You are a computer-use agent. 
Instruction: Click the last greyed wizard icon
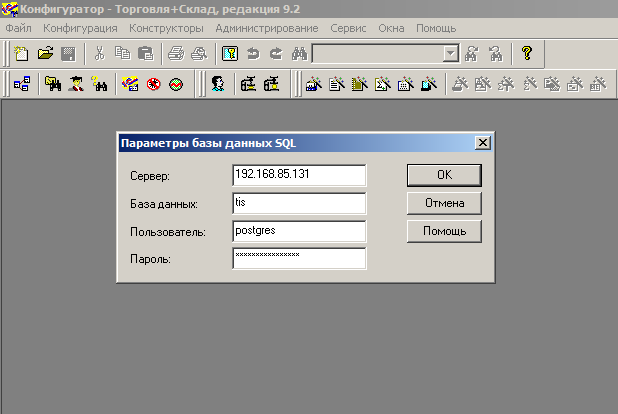pos(598,84)
